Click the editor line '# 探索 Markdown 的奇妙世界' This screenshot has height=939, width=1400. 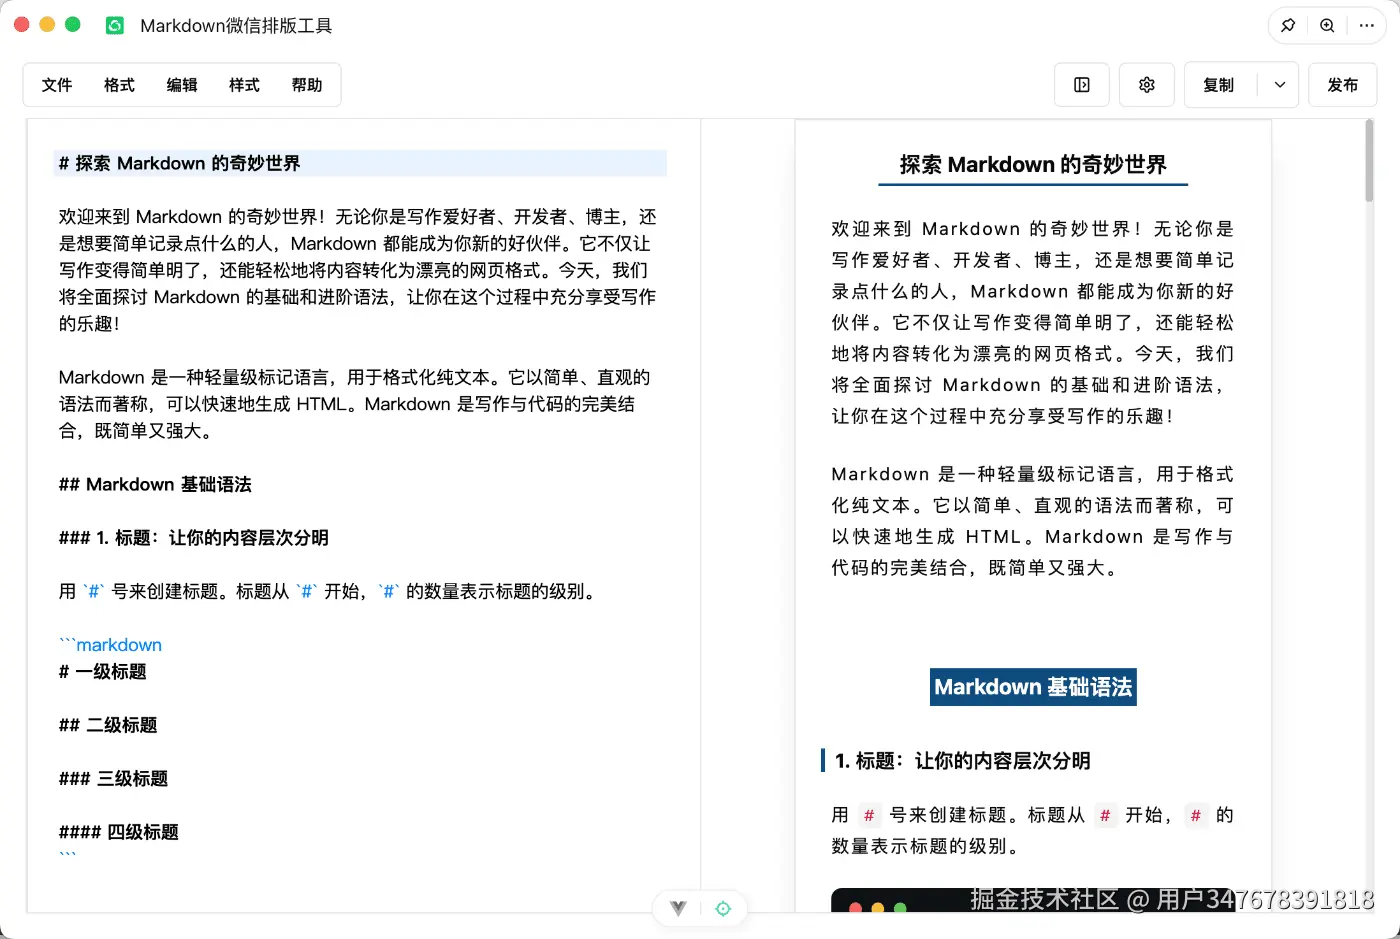point(360,163)
